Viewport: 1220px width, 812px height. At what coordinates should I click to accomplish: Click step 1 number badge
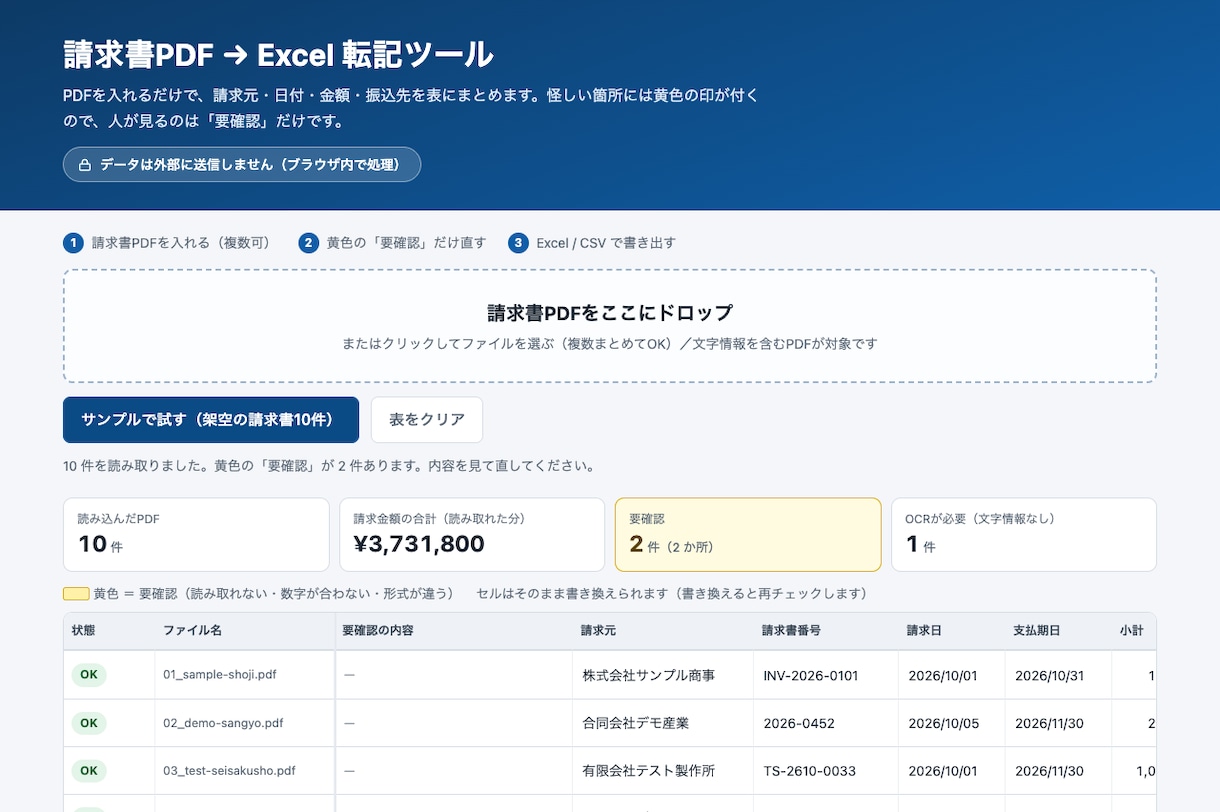[x=73, y=243]
